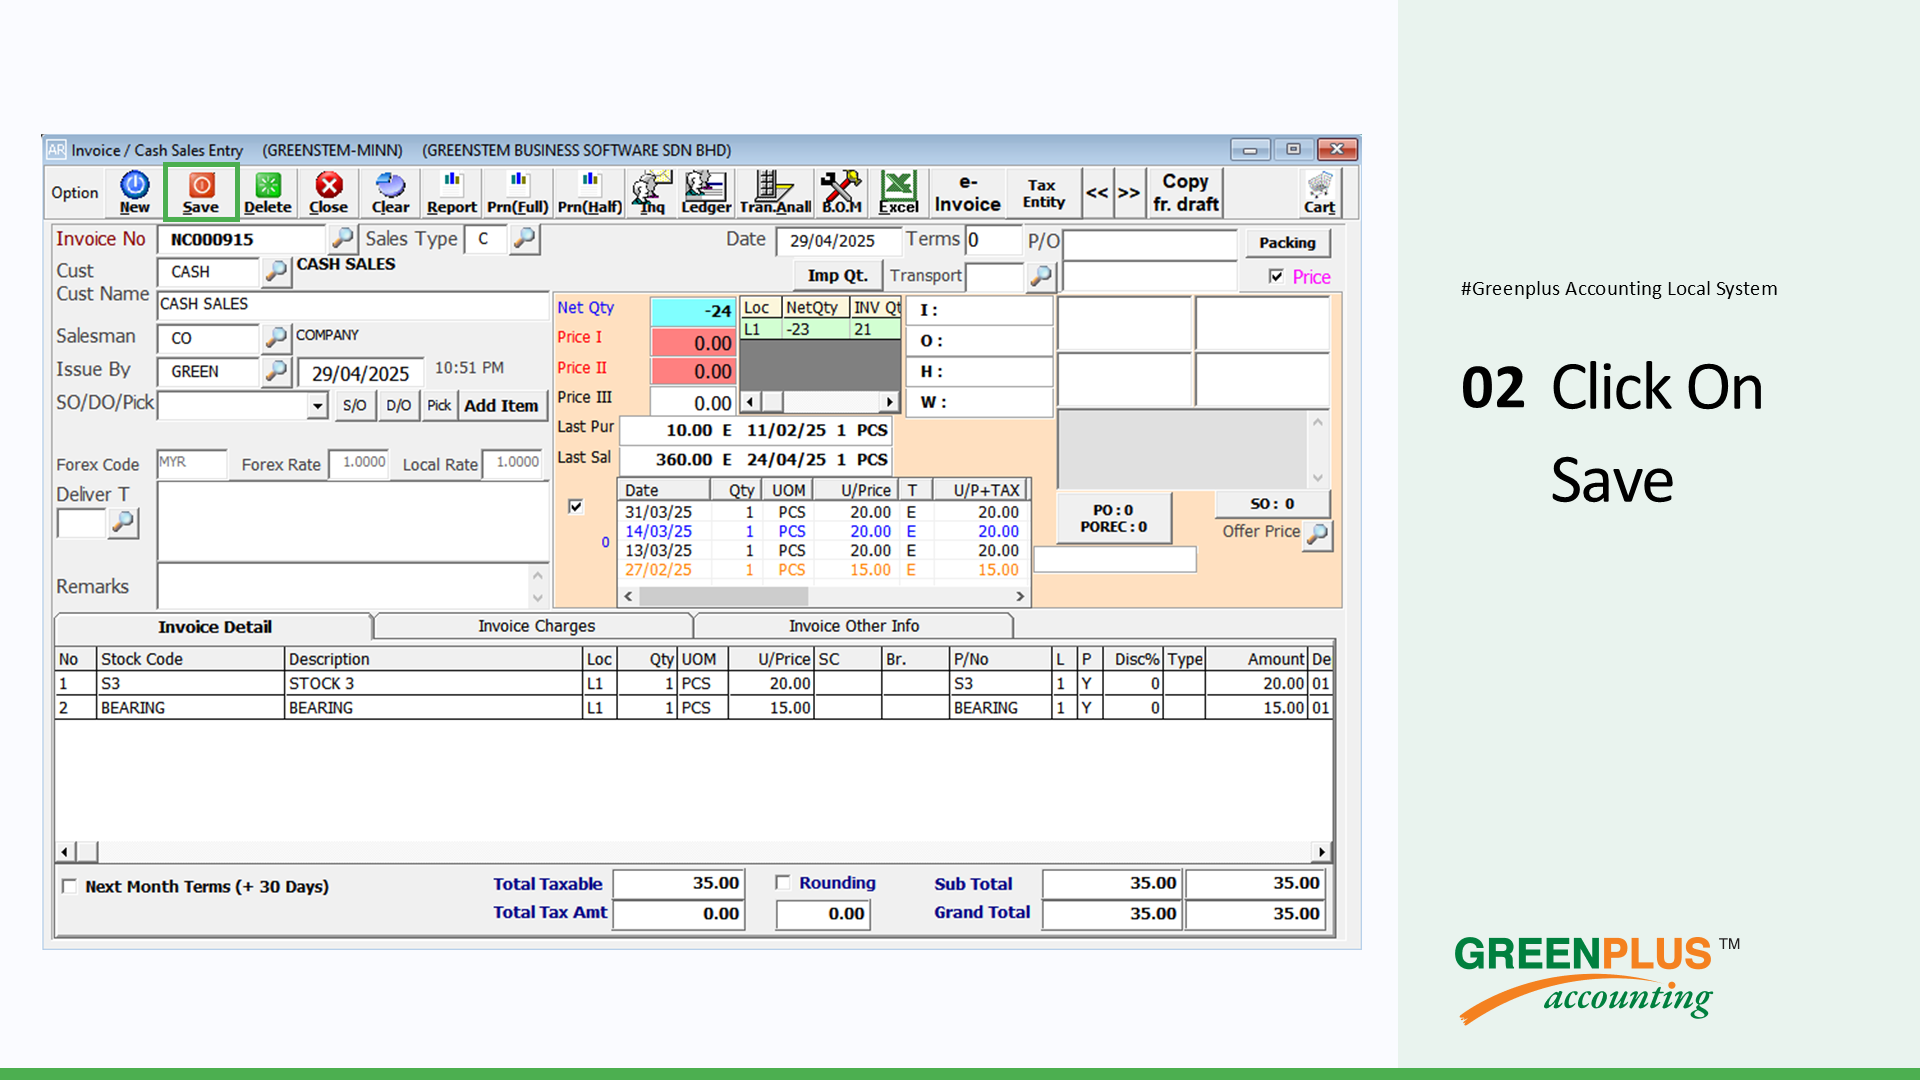
Task: Enable the Rounding checkbox
Action: click(783, 883)
